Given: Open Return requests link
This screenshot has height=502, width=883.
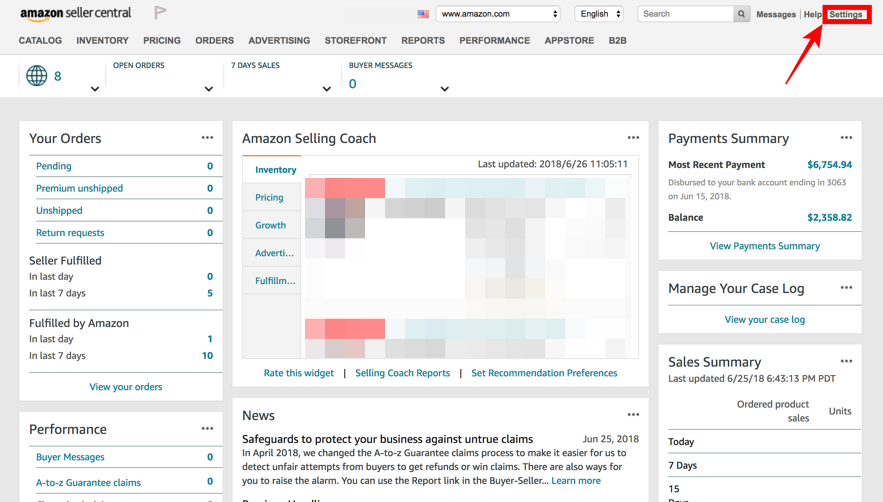Looking at the screenshot, I should (70, 233).
